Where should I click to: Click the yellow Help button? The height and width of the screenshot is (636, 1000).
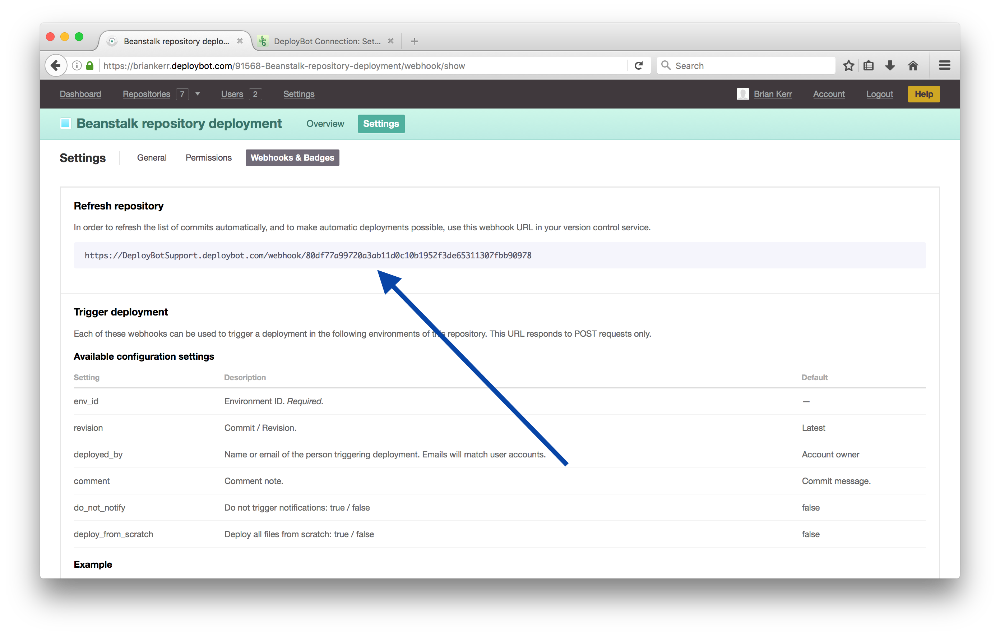923,94
